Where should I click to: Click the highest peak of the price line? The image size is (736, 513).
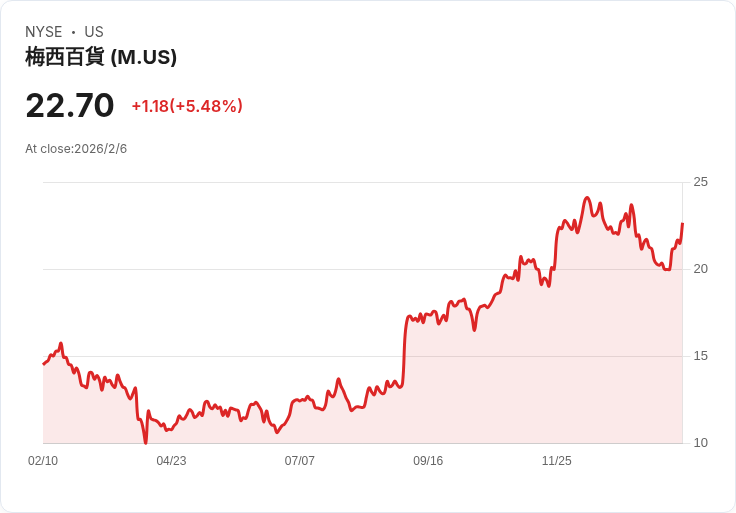click(587, 198)
